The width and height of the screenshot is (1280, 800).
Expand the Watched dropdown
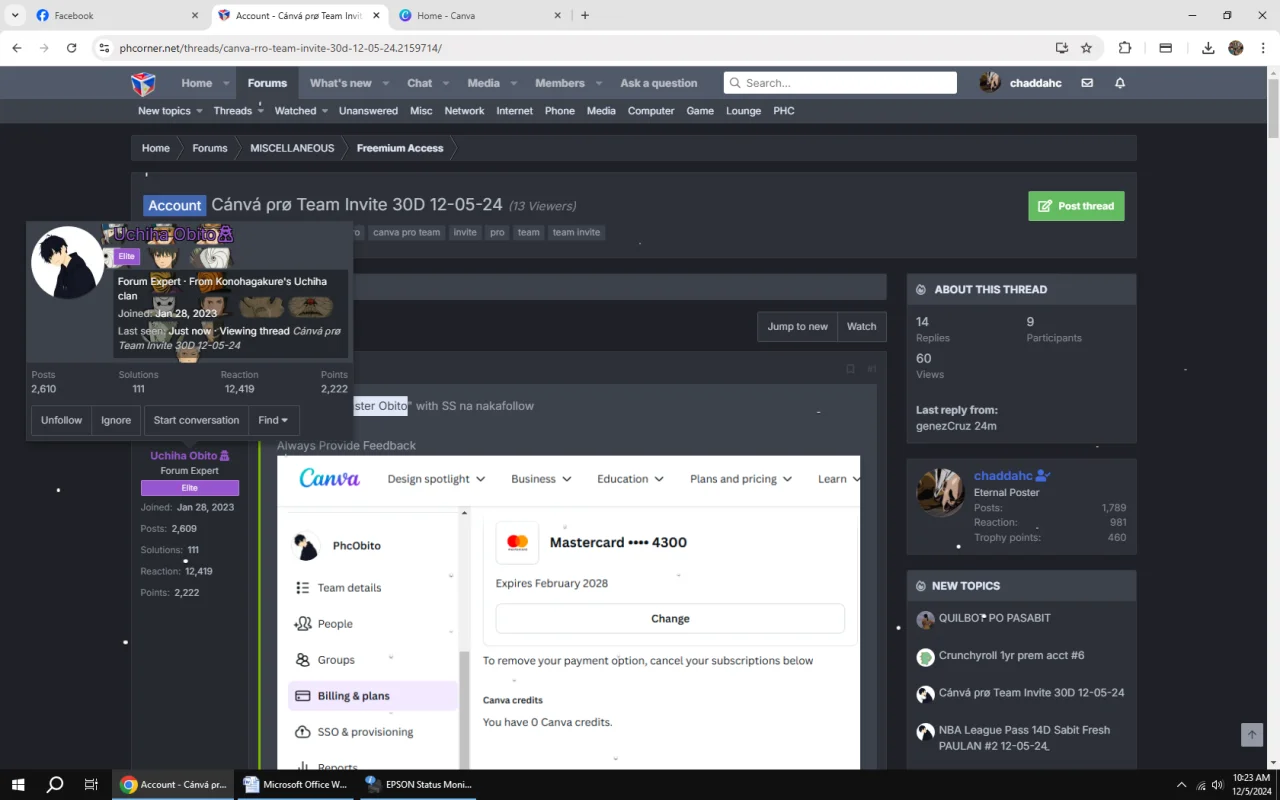point(324,111)
